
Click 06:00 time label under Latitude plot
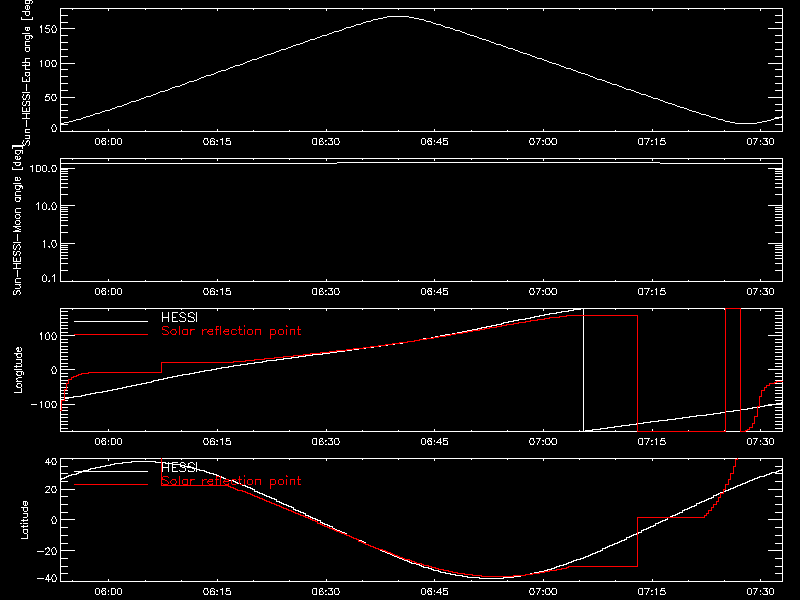(108, 592)
